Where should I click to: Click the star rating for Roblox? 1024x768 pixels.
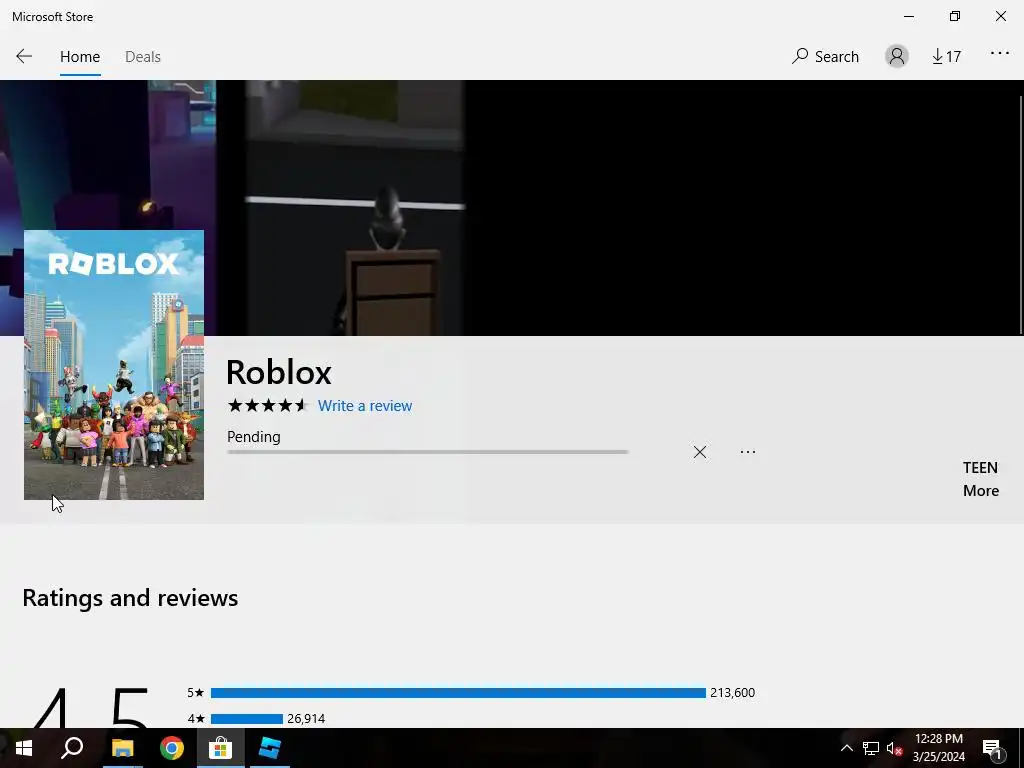266,406
